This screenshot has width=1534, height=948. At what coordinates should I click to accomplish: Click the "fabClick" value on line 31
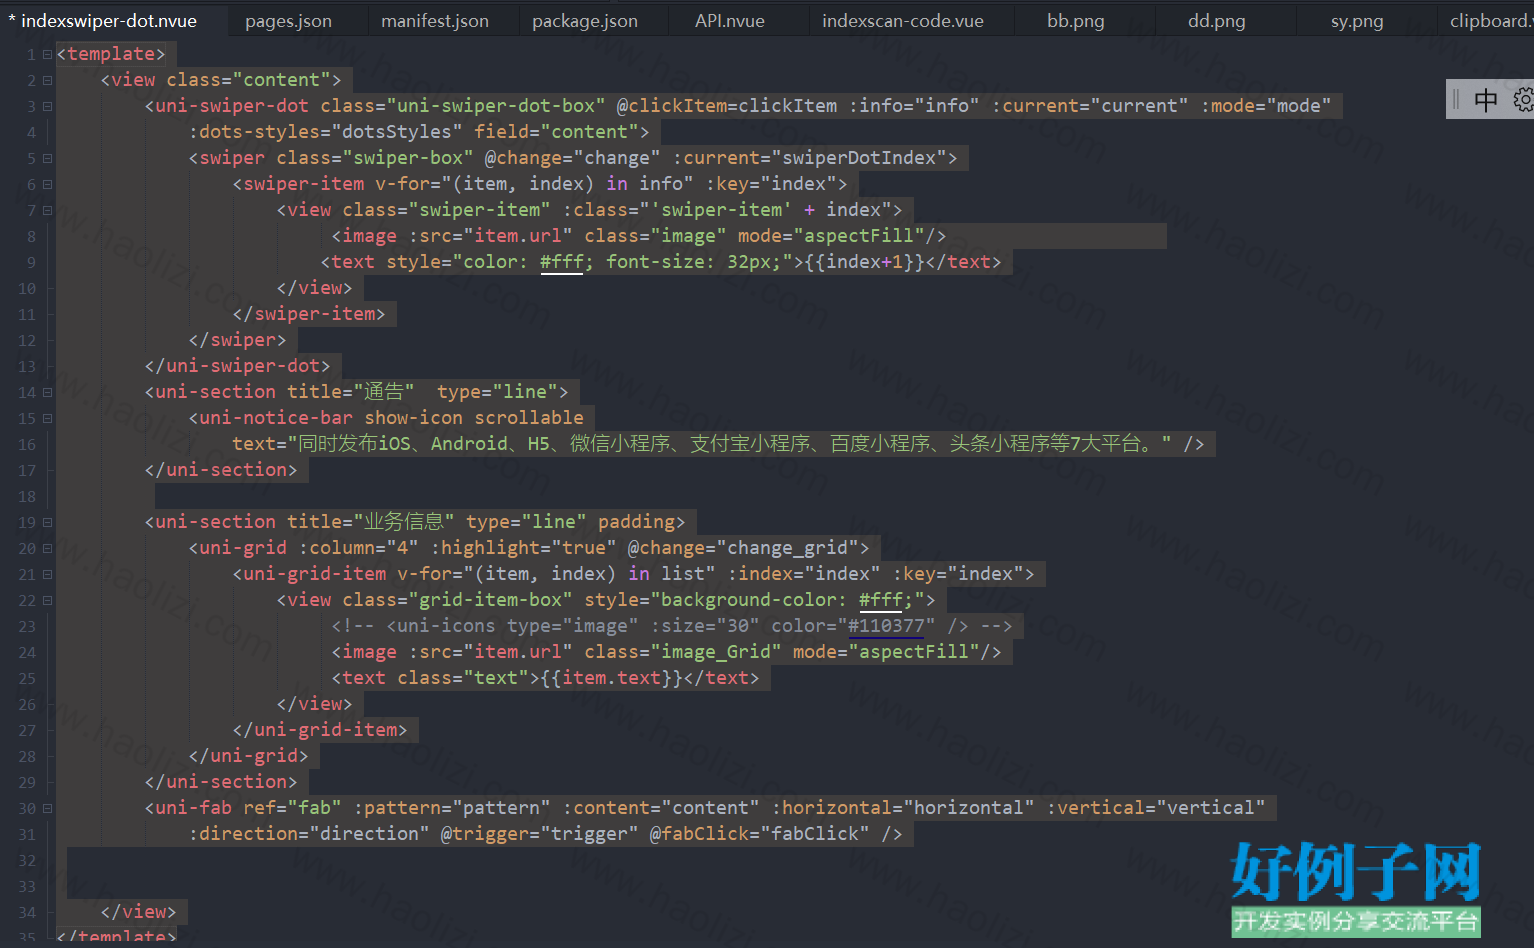[815, 834]
